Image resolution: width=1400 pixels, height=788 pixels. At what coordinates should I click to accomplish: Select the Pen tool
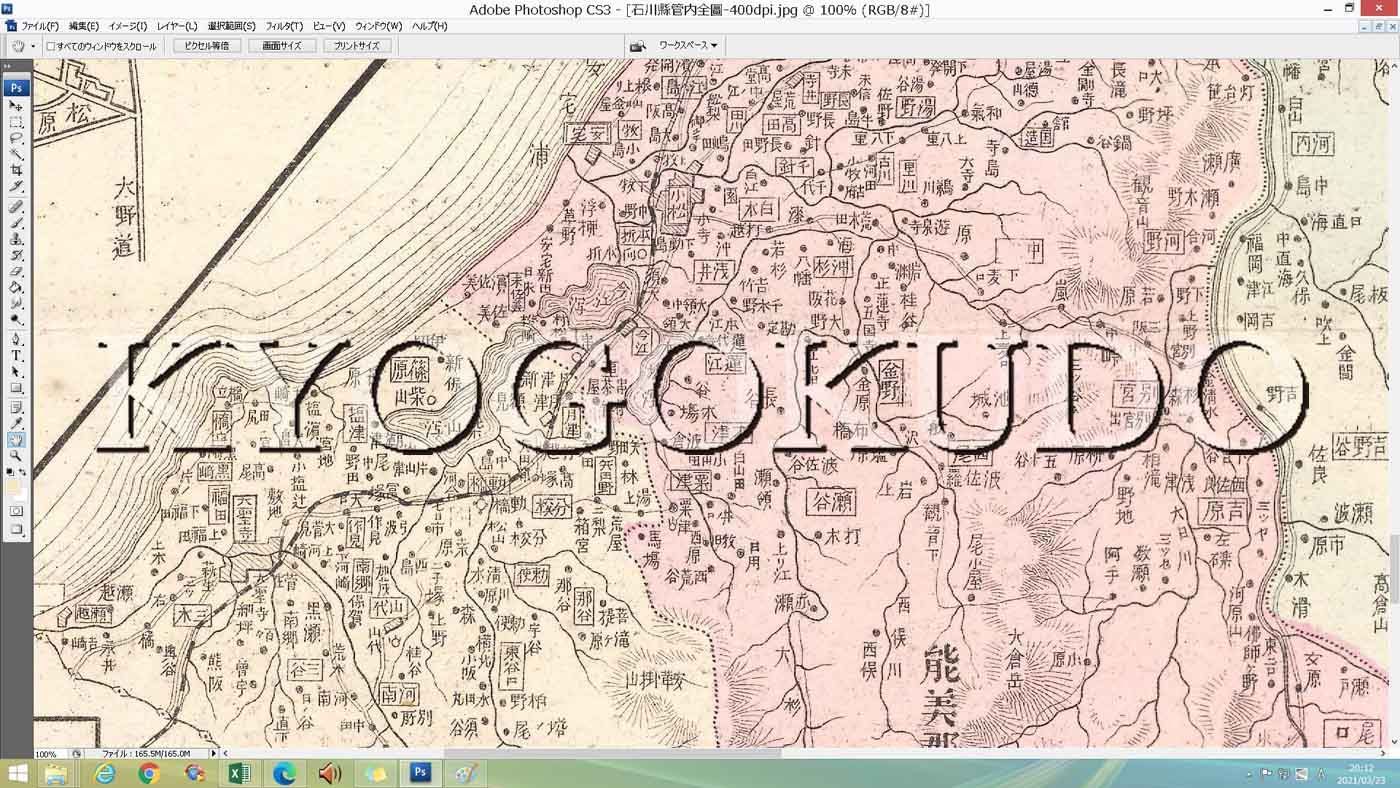click(16, 339)
